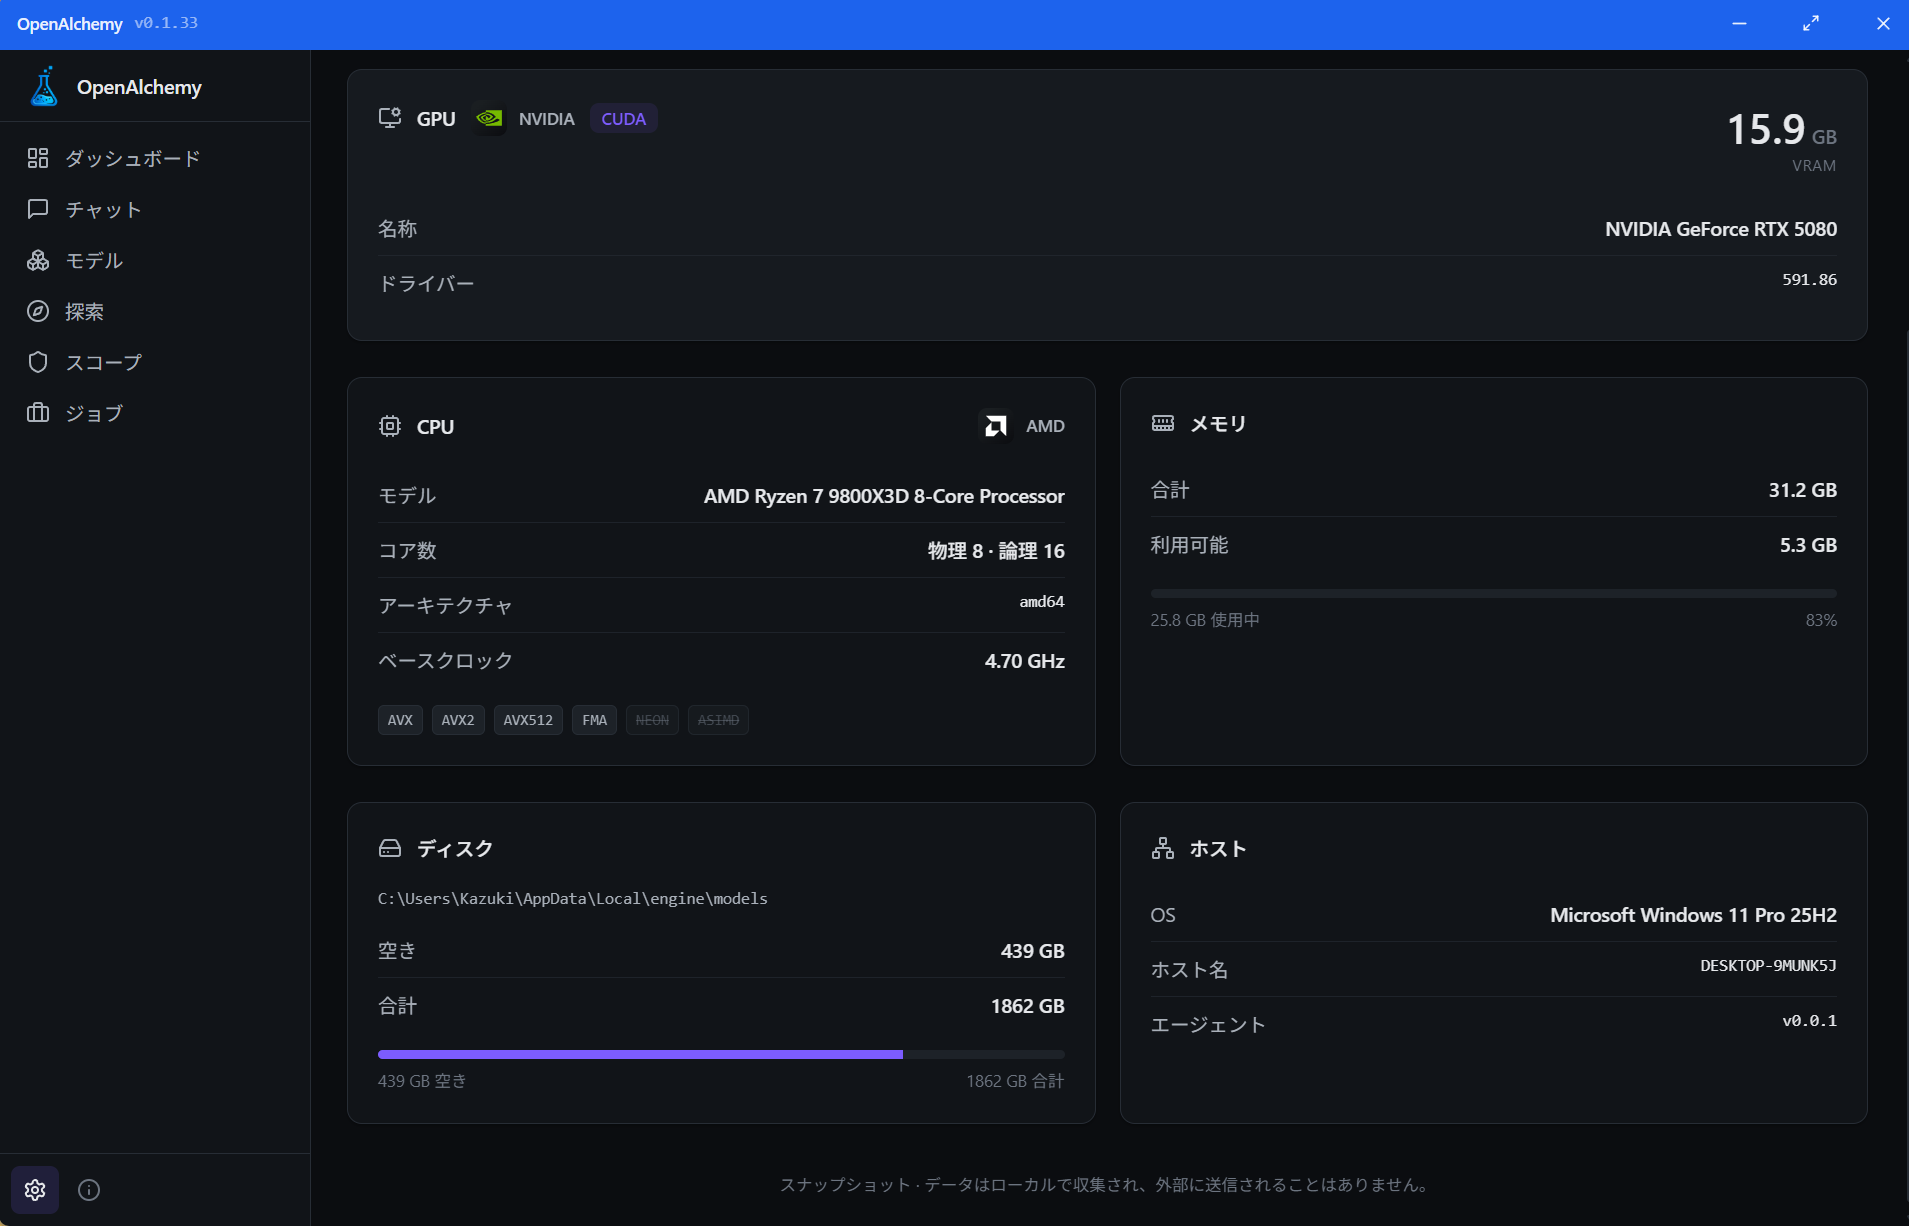Click disk total 1862 GB in the 合計 row

coord(1028,1006)
